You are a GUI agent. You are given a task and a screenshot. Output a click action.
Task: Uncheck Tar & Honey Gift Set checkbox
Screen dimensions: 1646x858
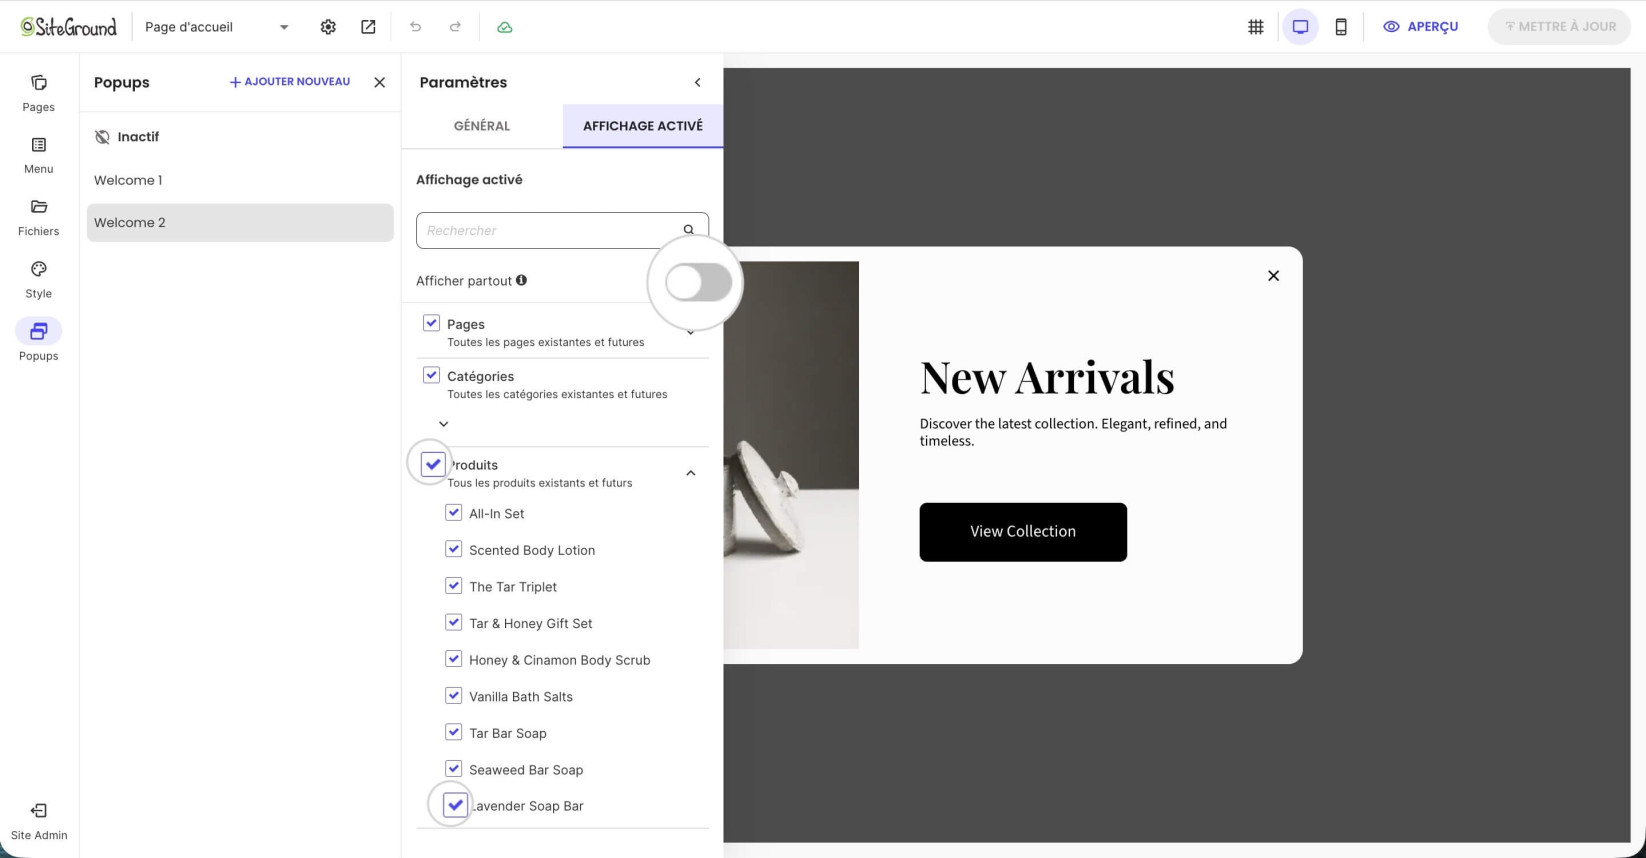click(x=453, y=622)
